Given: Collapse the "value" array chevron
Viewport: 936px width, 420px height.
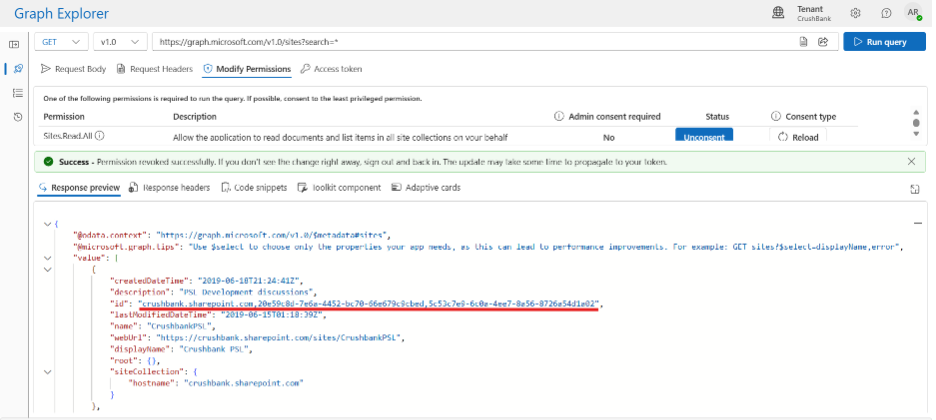Looking at the screenshot, I should (x=47, y=258).
